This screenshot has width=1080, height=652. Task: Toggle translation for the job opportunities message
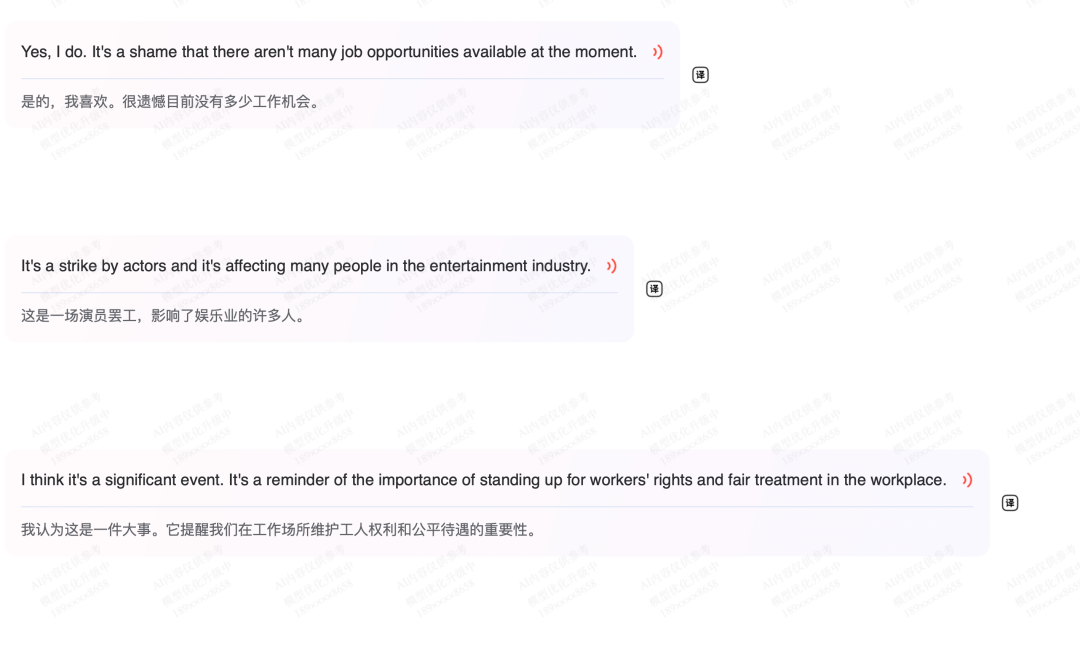(x=700, y=75)
